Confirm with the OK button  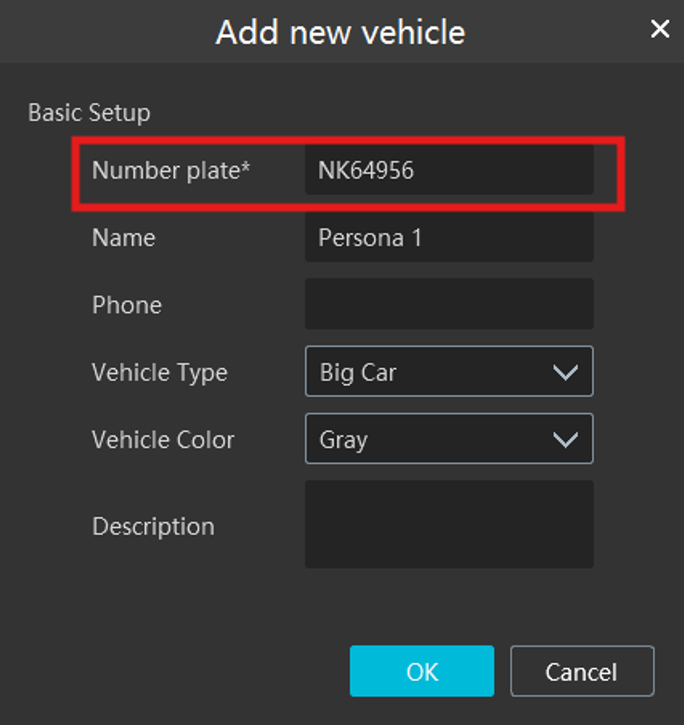(x=422, y=671)
